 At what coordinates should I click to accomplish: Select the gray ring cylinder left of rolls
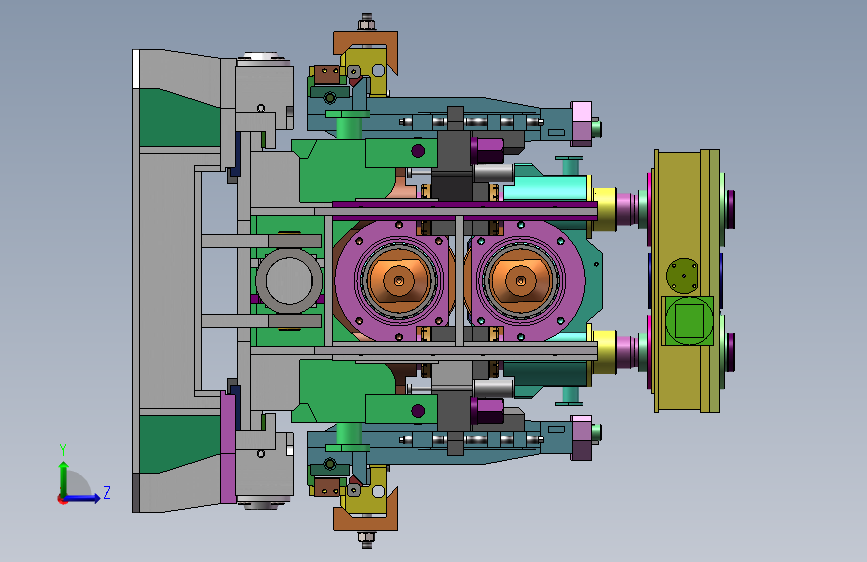click(x=289, y=280)
